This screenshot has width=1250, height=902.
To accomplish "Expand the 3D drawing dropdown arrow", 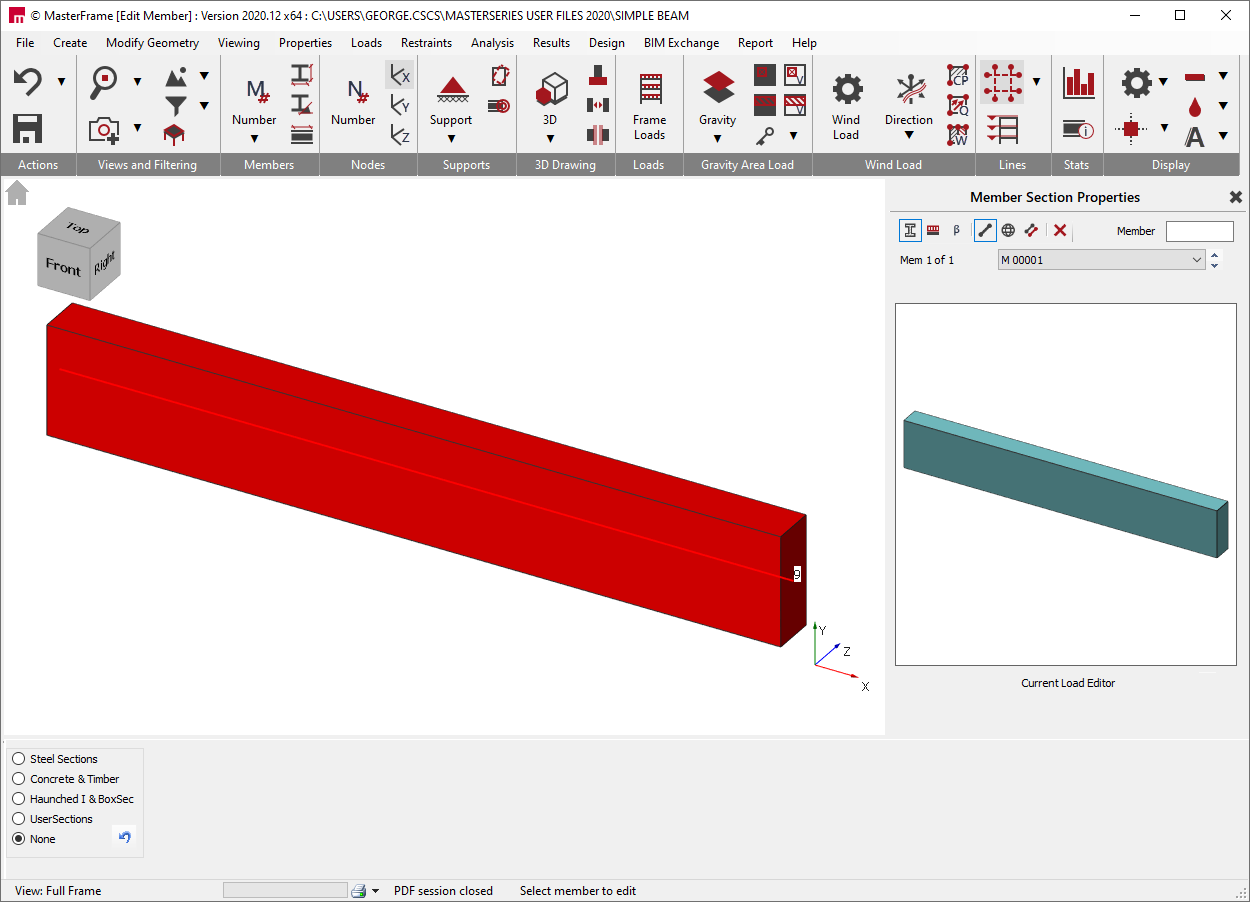I will click(550, 138).
